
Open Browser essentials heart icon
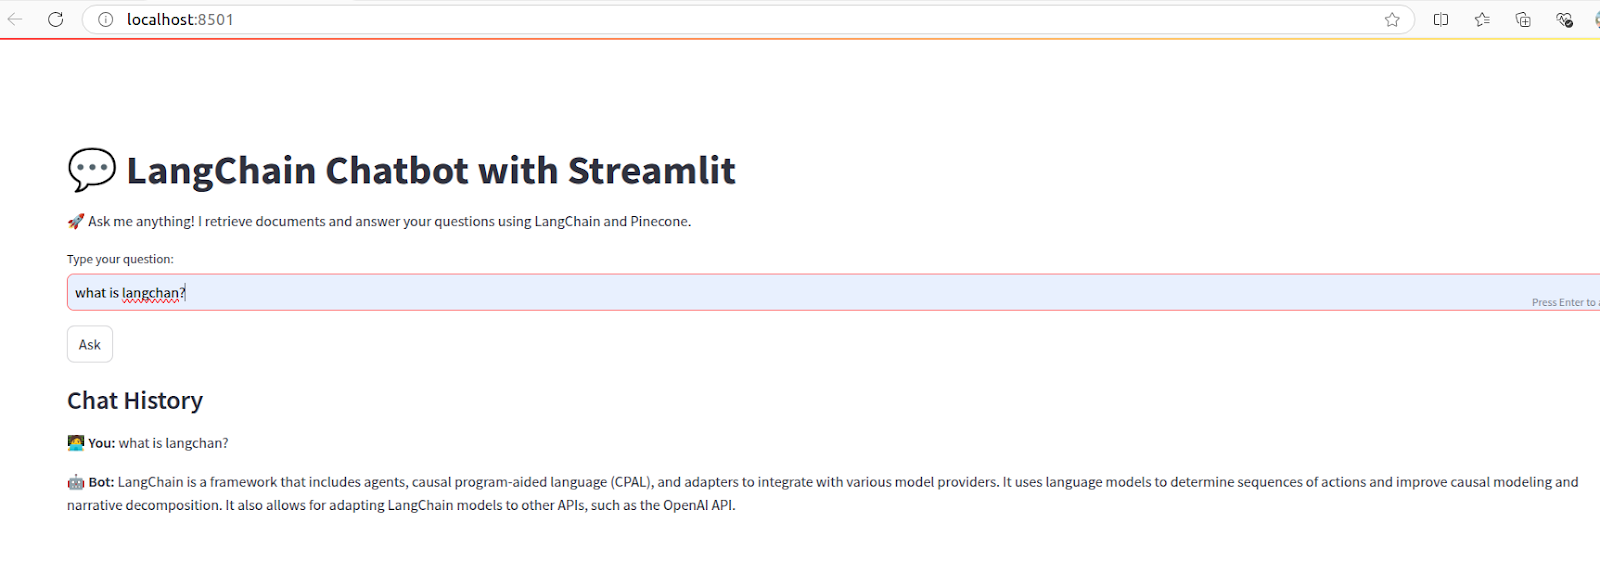pyautogui.click(x=1564, y=19)
